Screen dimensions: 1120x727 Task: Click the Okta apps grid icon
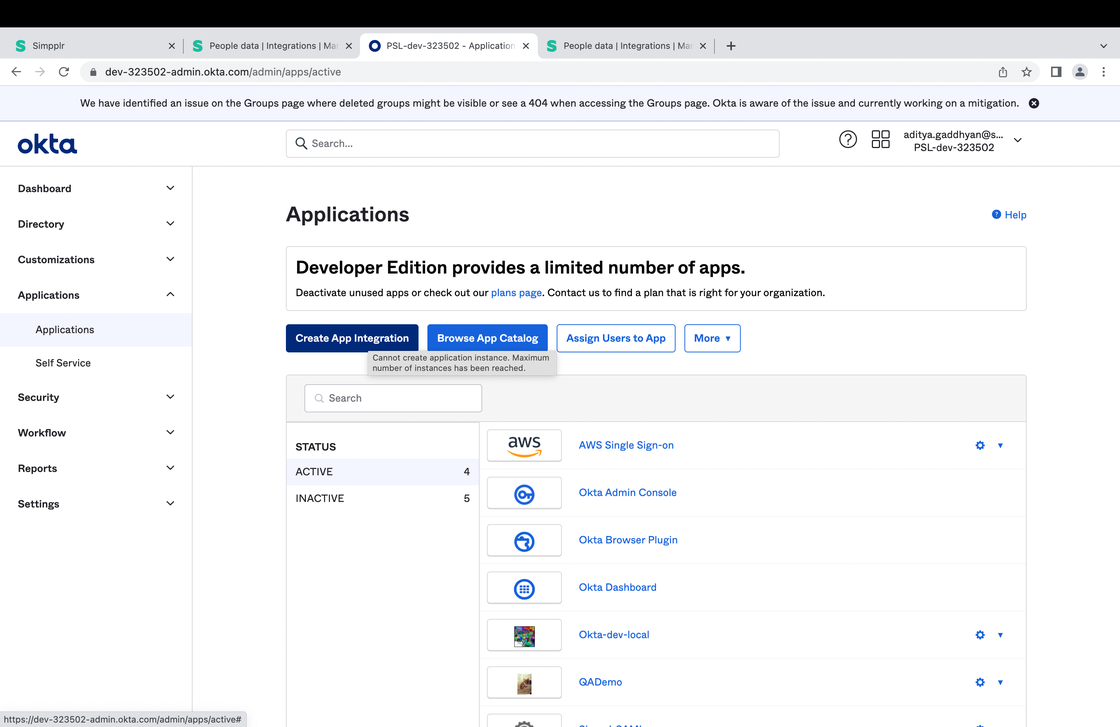880,139
